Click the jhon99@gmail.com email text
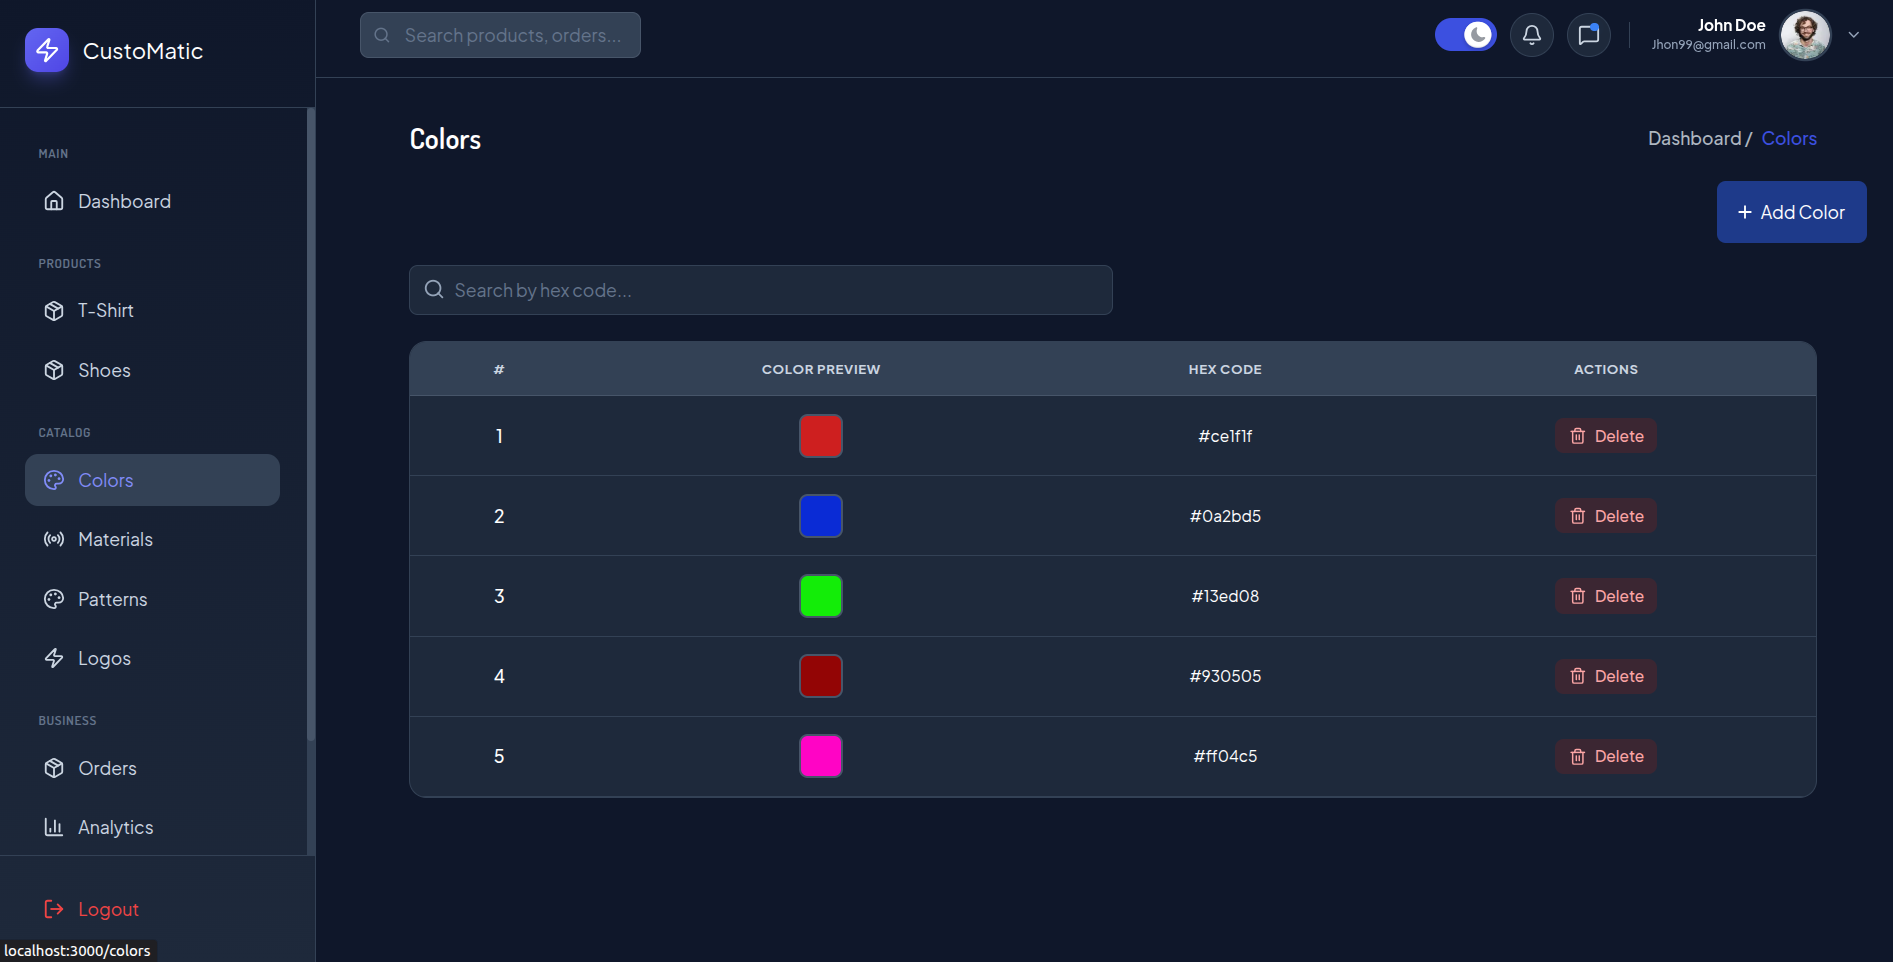The image size is (1893, 962). [1708, 45]
